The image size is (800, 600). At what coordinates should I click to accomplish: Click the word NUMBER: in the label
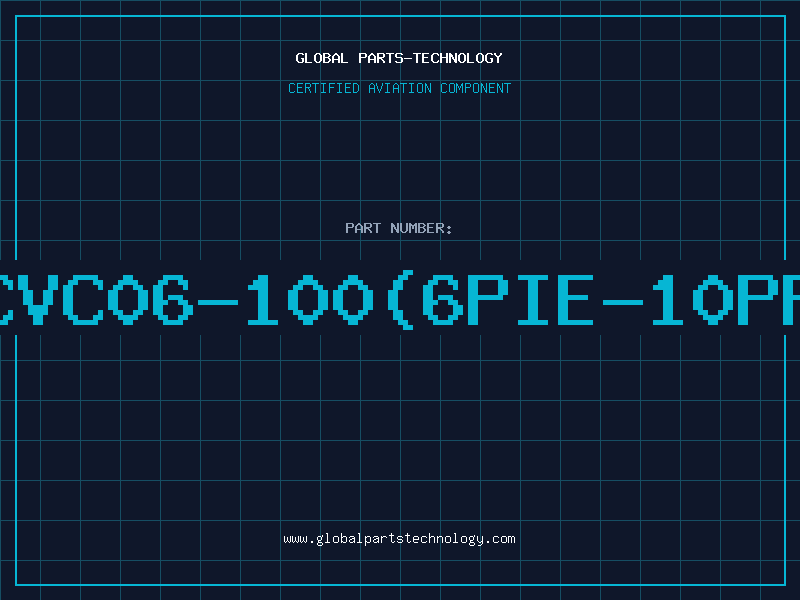pyautogui.click(x=421, y=228)
